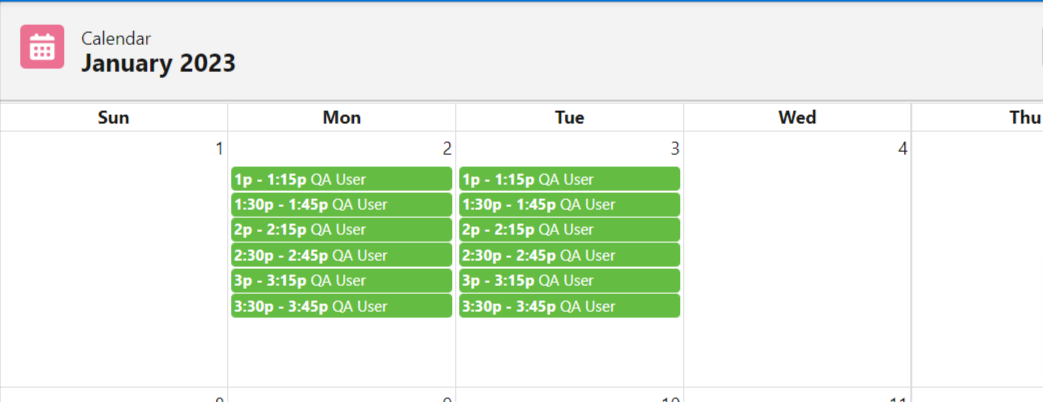Select Tuesday 1:30p - 1:45p event
Image resolution: width=1043 pixels, height=402 pixels.
(569, 205)
